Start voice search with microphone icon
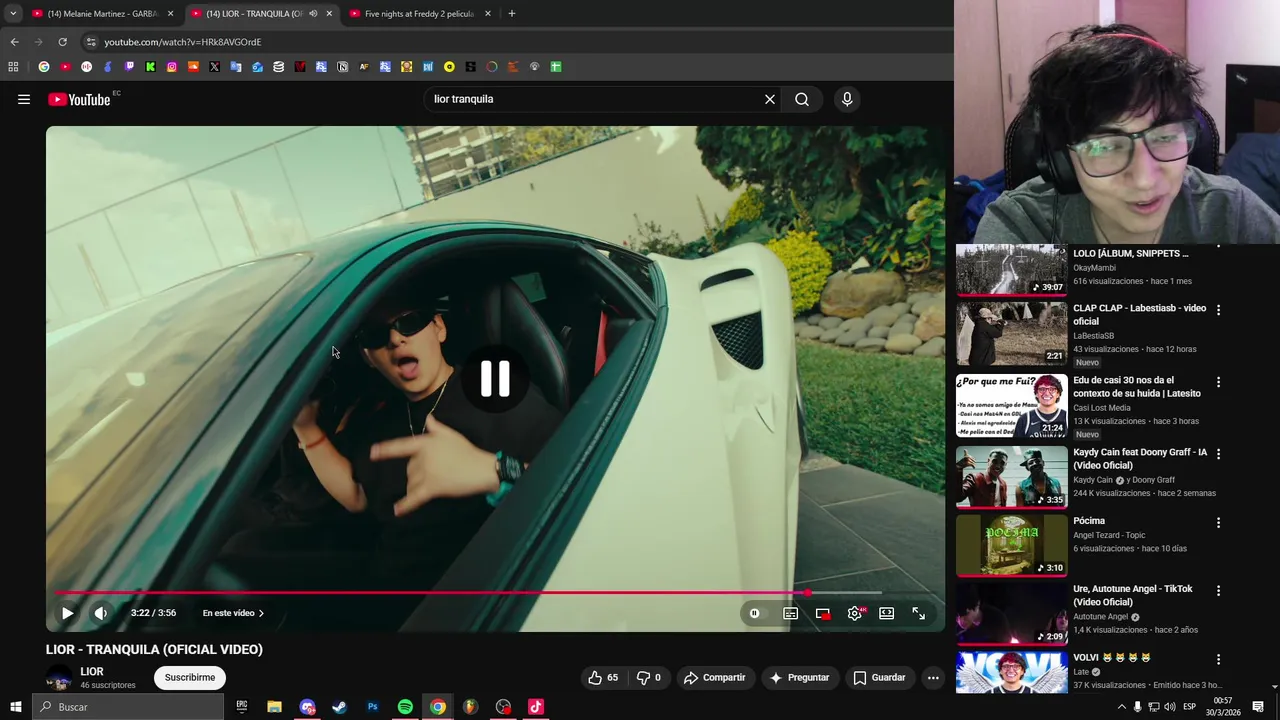This screenshot has height=720, width=1280. tap(847, 99)
